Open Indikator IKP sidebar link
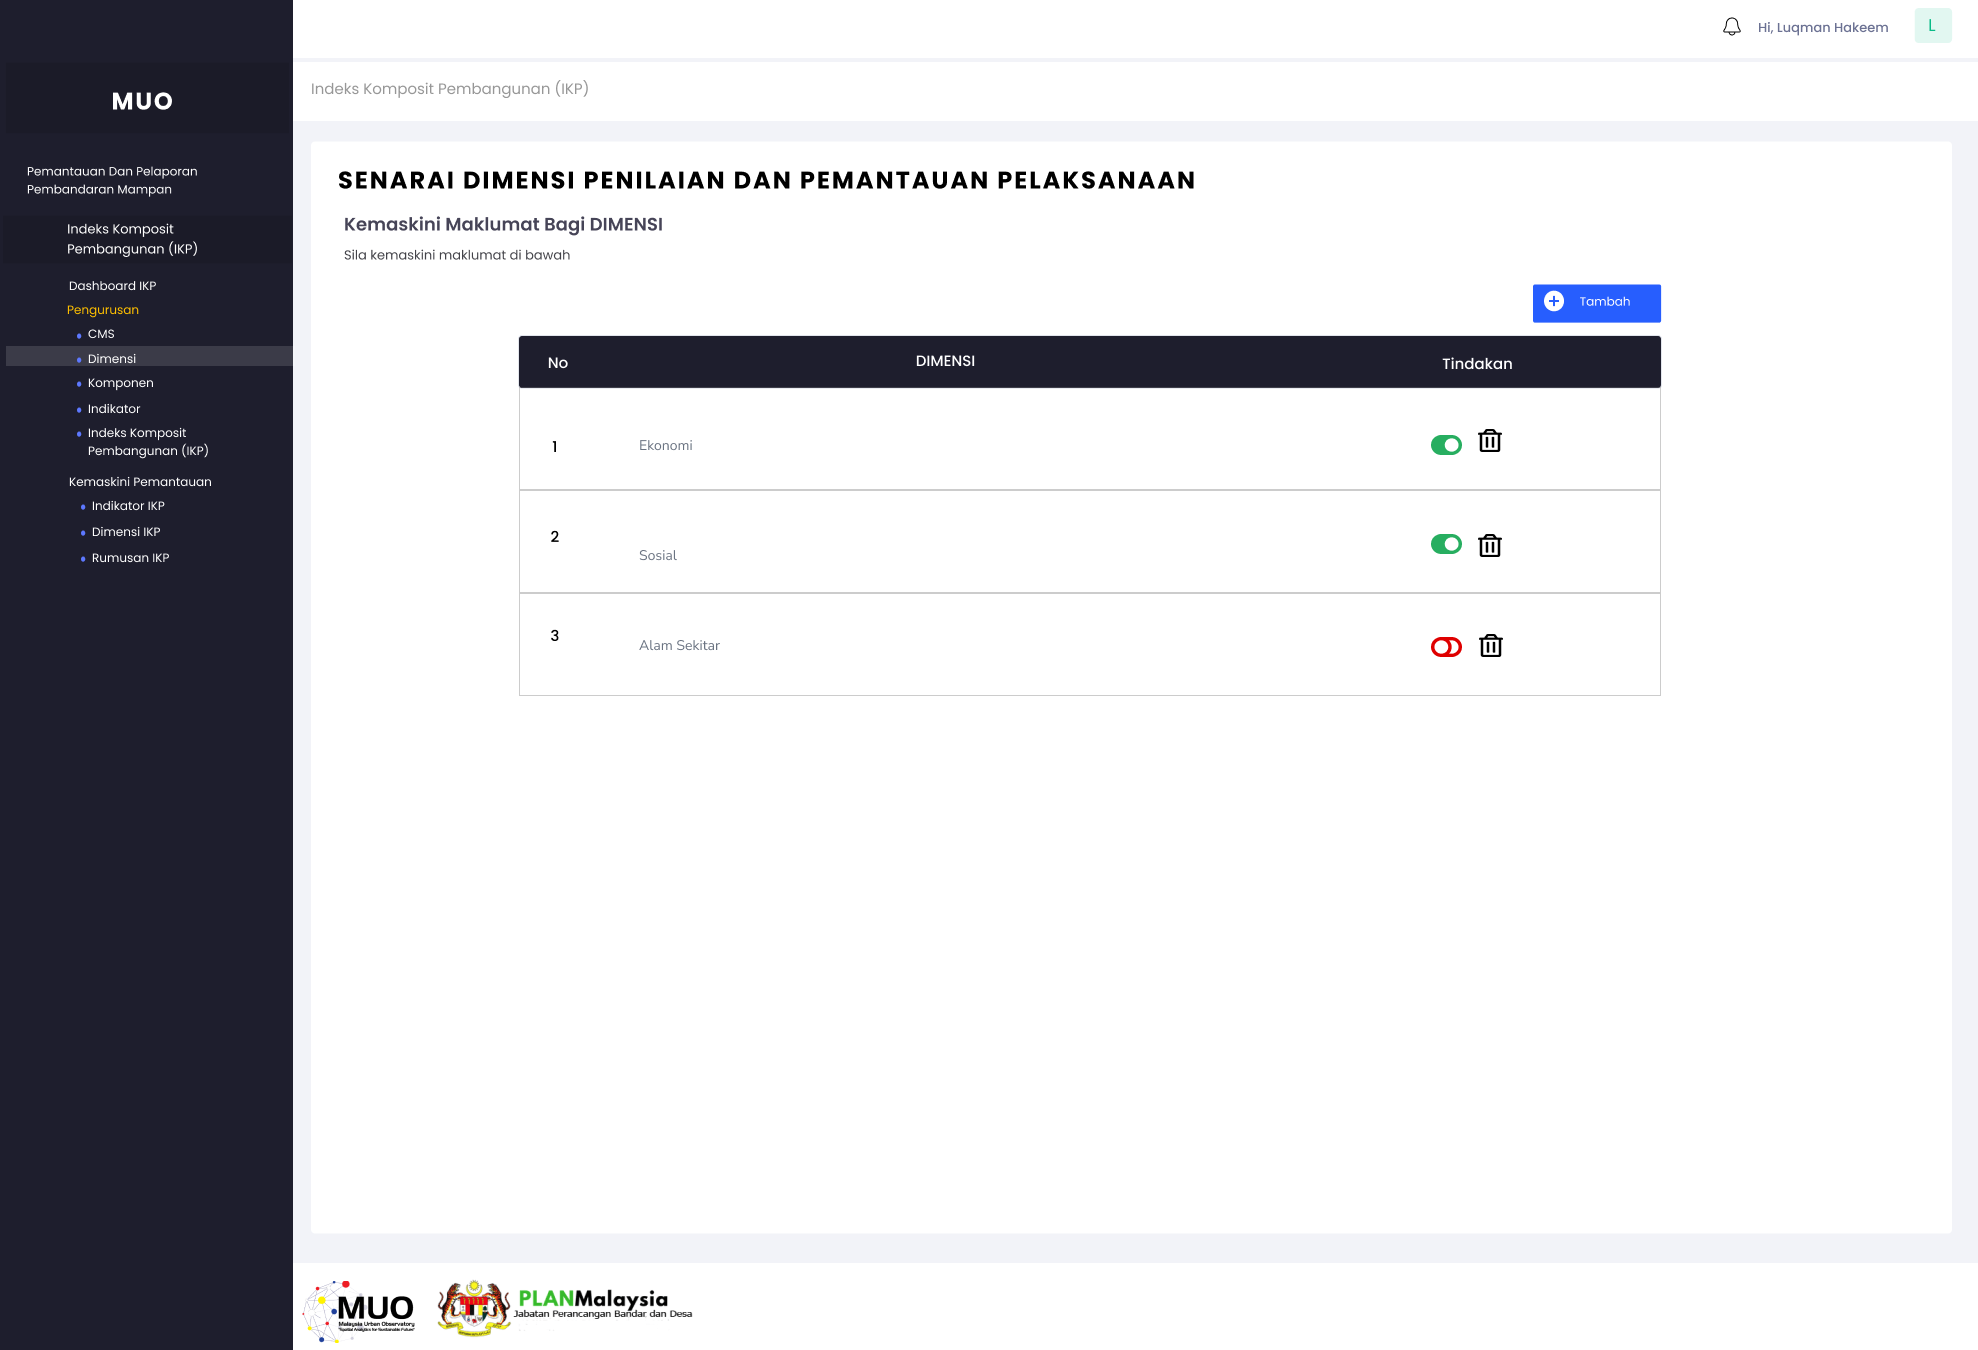The height and width of the screenshot is (1350, 1978). pyautogui.click(x=128, y=506)
